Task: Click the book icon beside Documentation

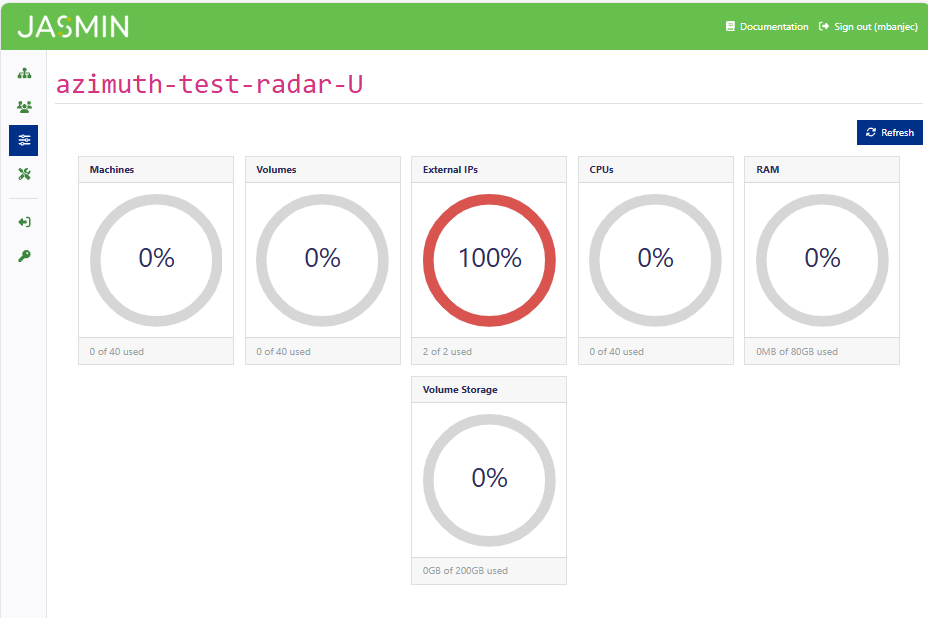Action: [730, 27]
